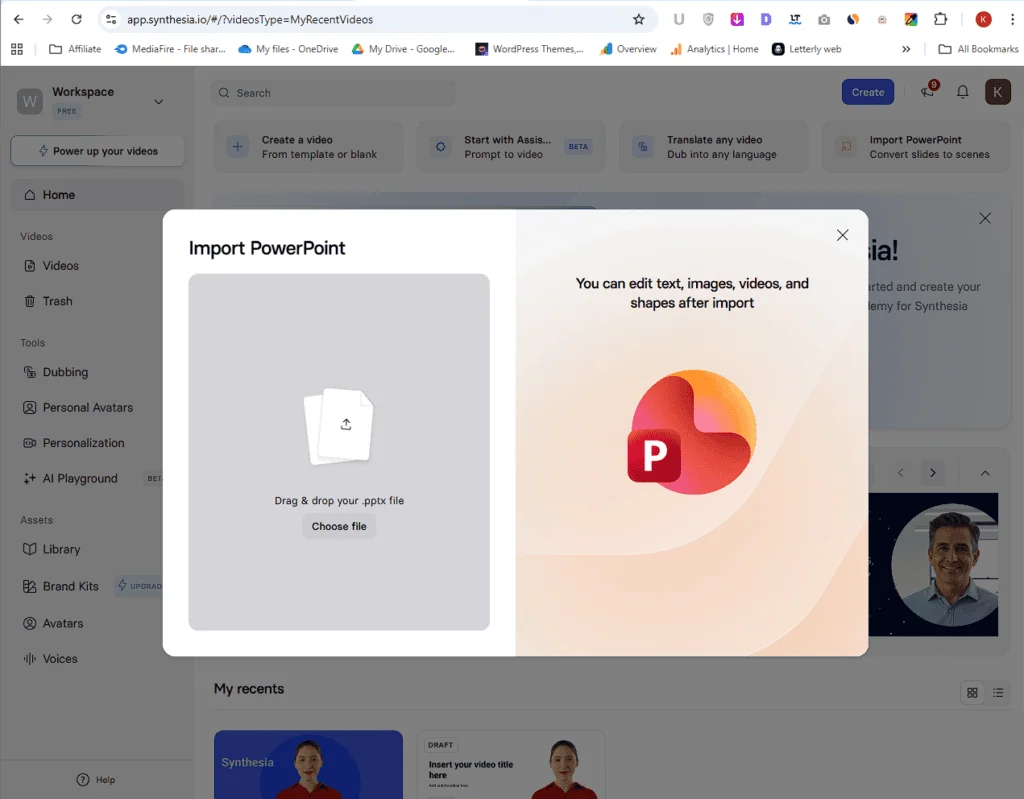The height and width of the screenshot is (799, 1024).
Task: Click the PowerPoint logo graphic
Action: (692, 432)
